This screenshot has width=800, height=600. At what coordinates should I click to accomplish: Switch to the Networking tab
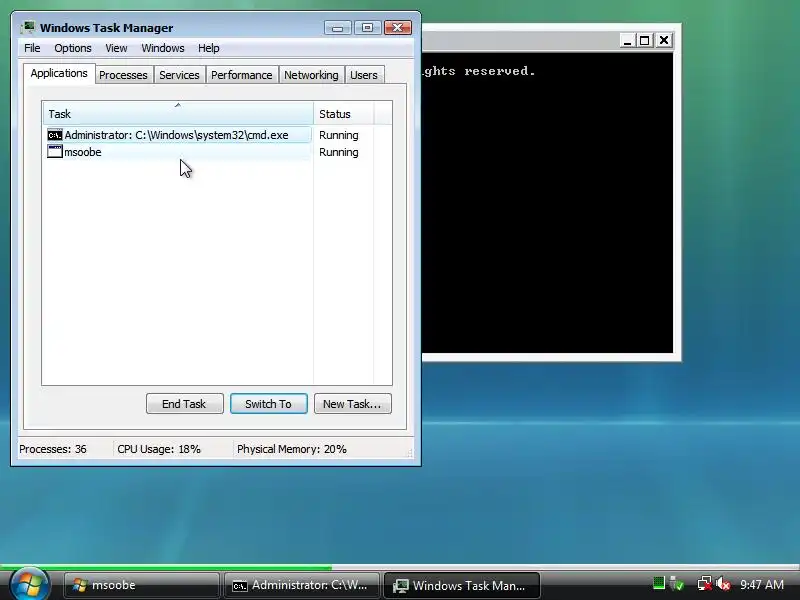(311, 75)
